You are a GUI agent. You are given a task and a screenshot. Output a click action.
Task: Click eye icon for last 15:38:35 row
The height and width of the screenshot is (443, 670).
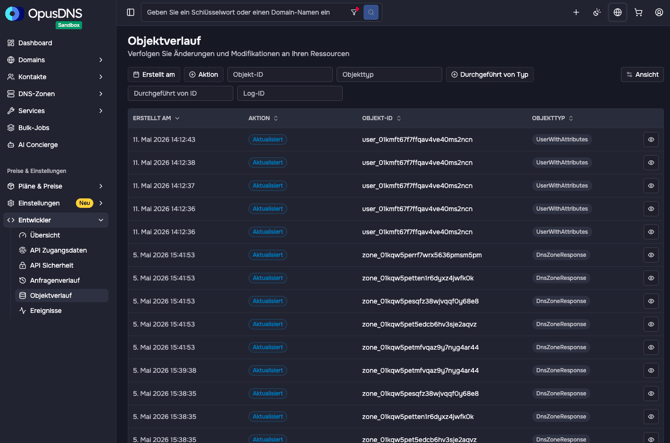click(x=651, y=439)
